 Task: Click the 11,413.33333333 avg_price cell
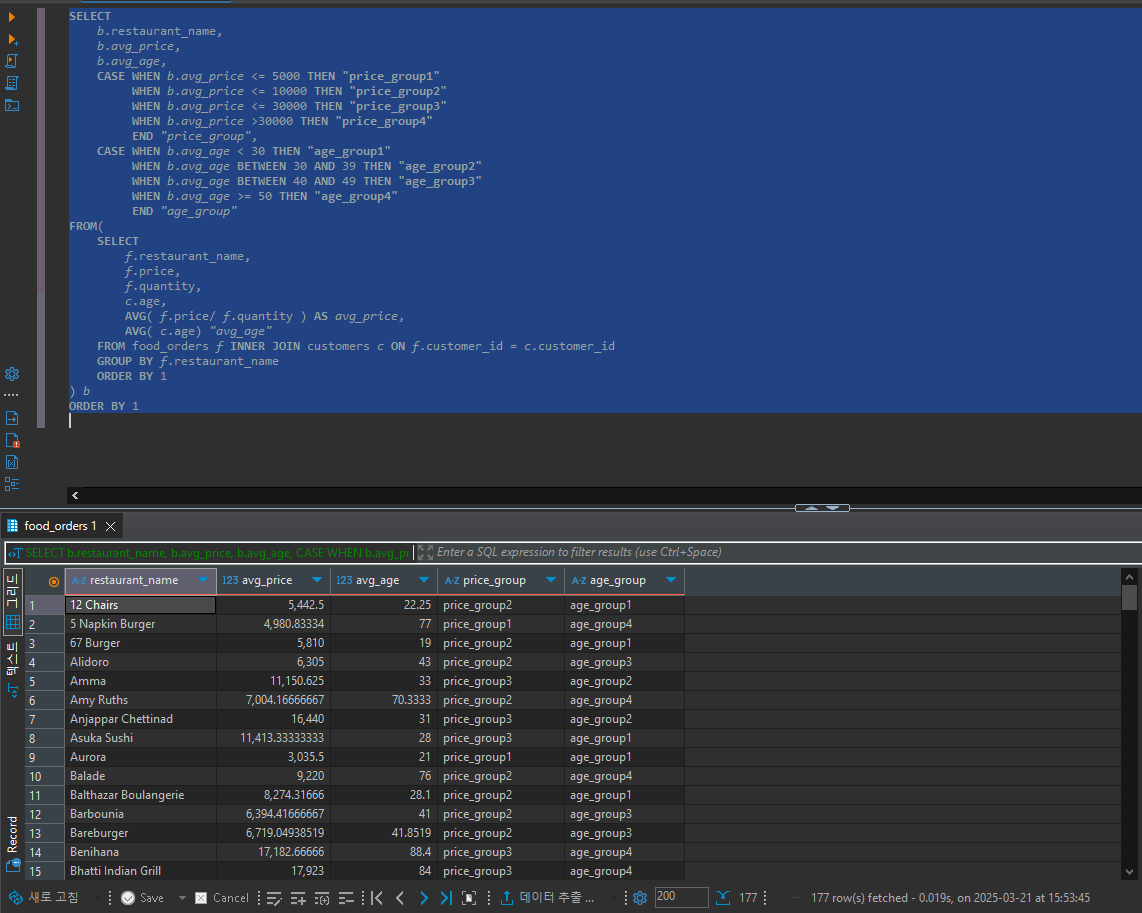point(273,738)
